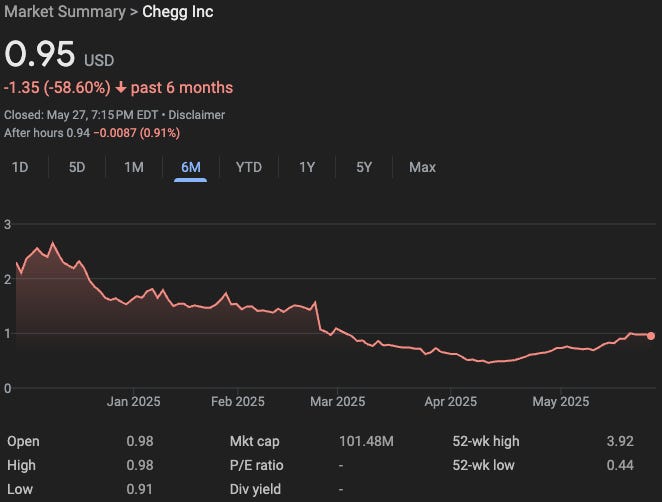Click the Apr 2025 axis label
Viewport: 662px width, 502px height.
[450, 401]
